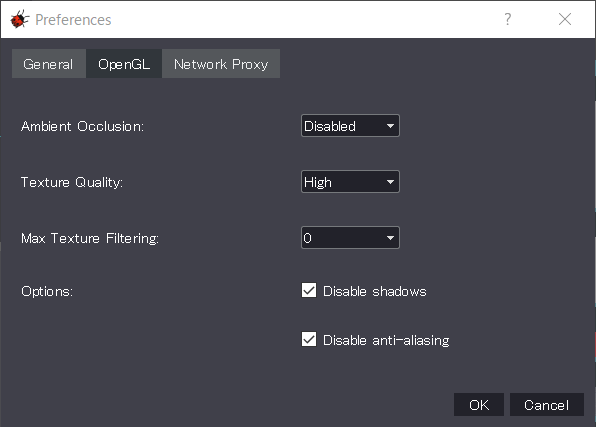Open the Network Proxy tab
Image resolution: width=596 pixels, height=427 pixels.
(221, 64)
